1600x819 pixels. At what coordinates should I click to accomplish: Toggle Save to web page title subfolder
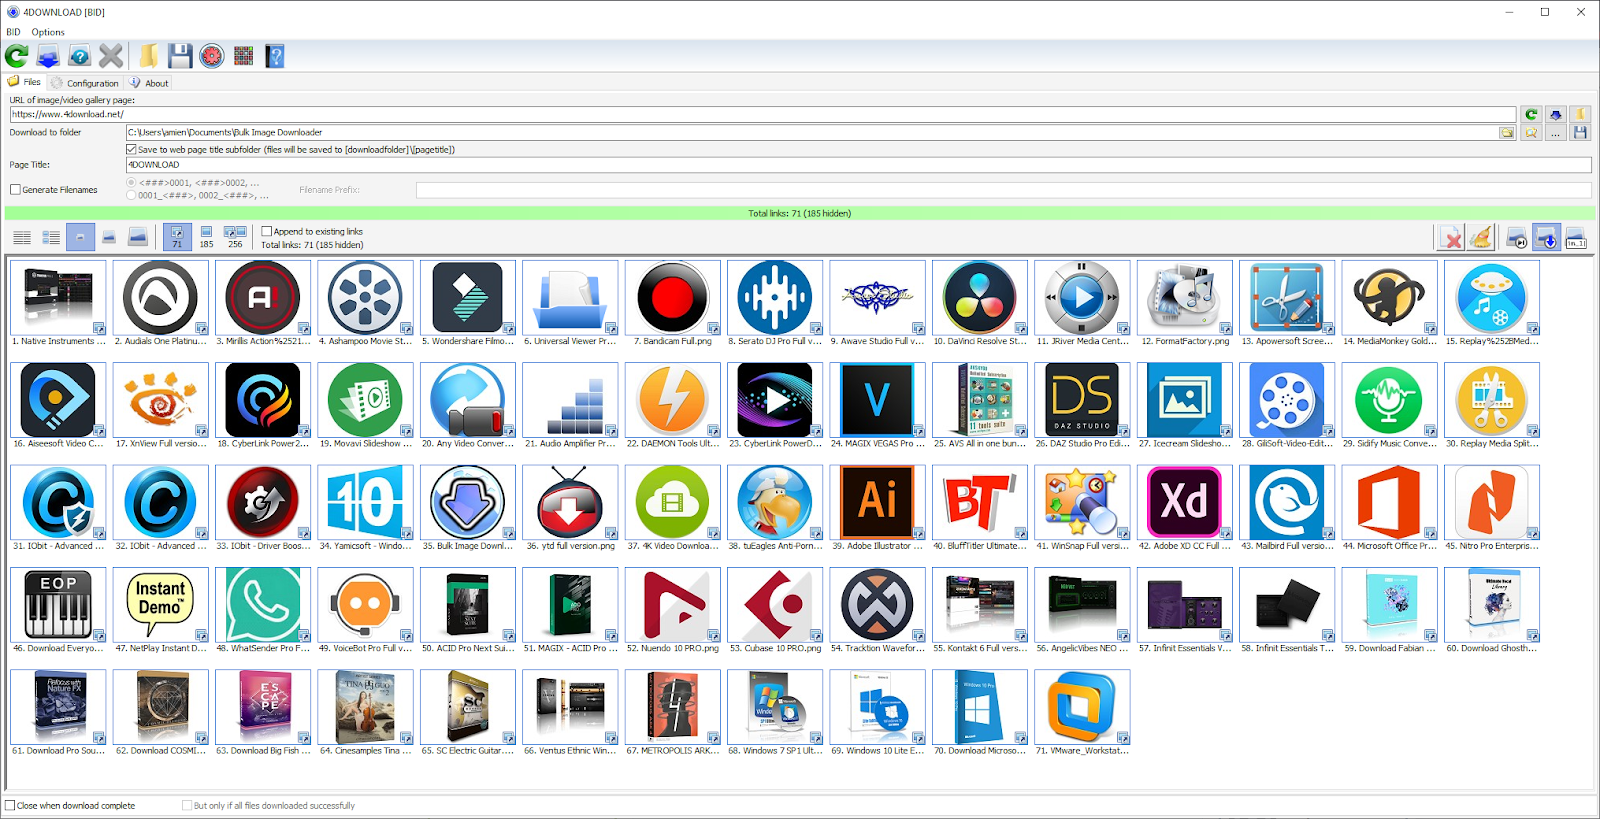[131, 150]
